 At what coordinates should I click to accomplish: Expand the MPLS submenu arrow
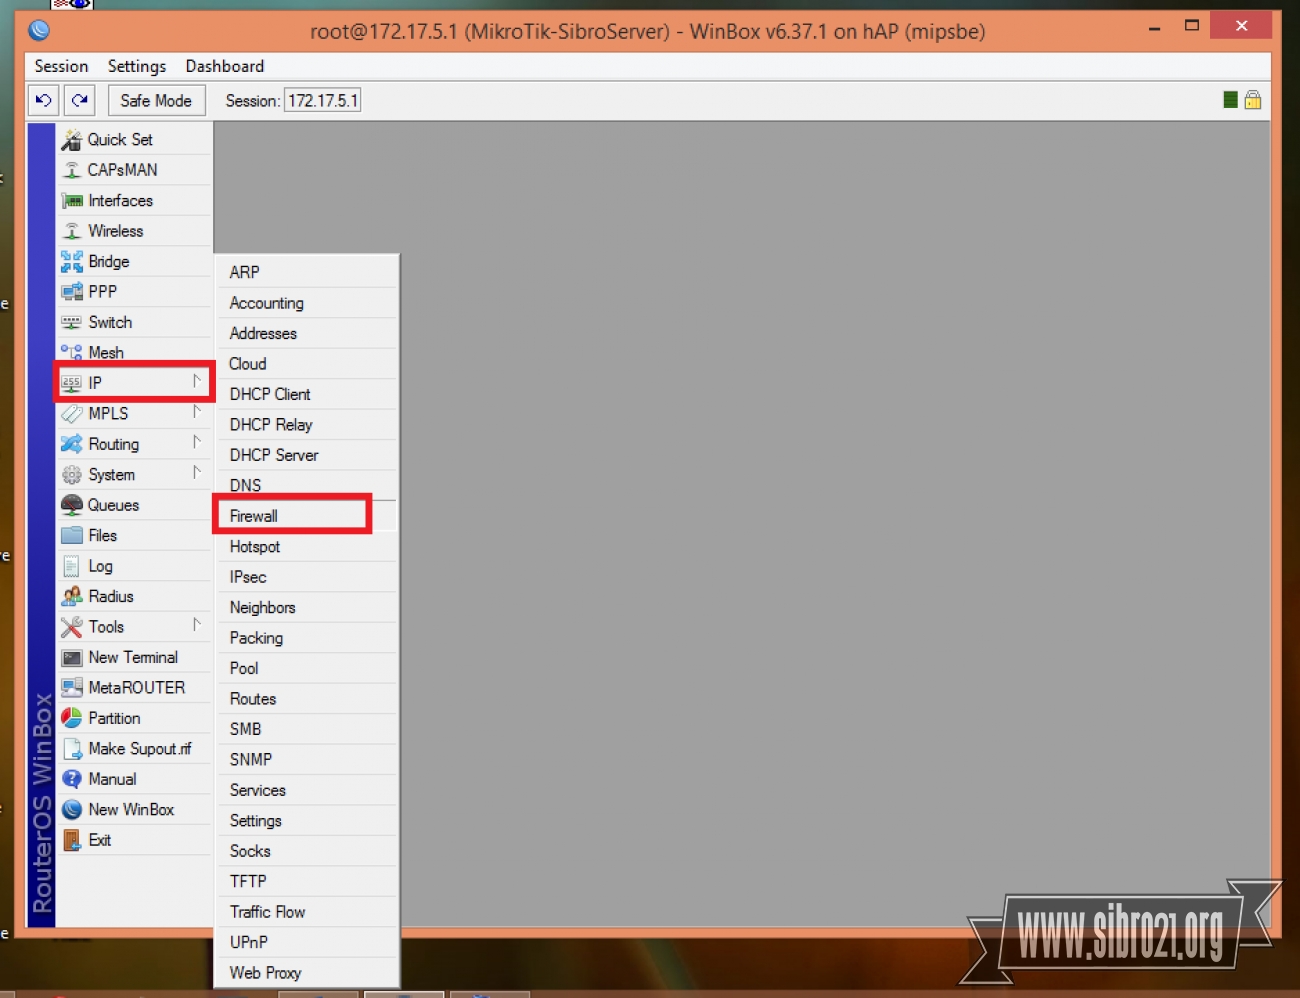point(197,412)
